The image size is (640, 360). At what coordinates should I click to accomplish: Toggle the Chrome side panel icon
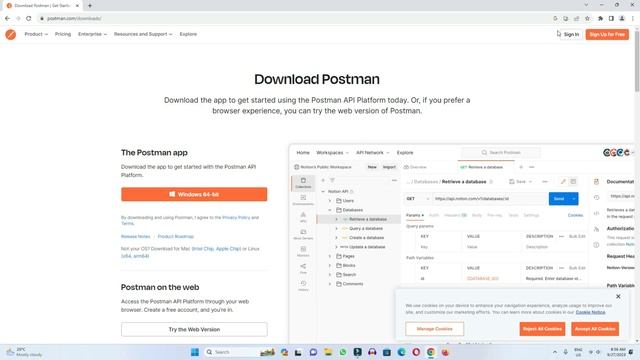tap(611, 18)
